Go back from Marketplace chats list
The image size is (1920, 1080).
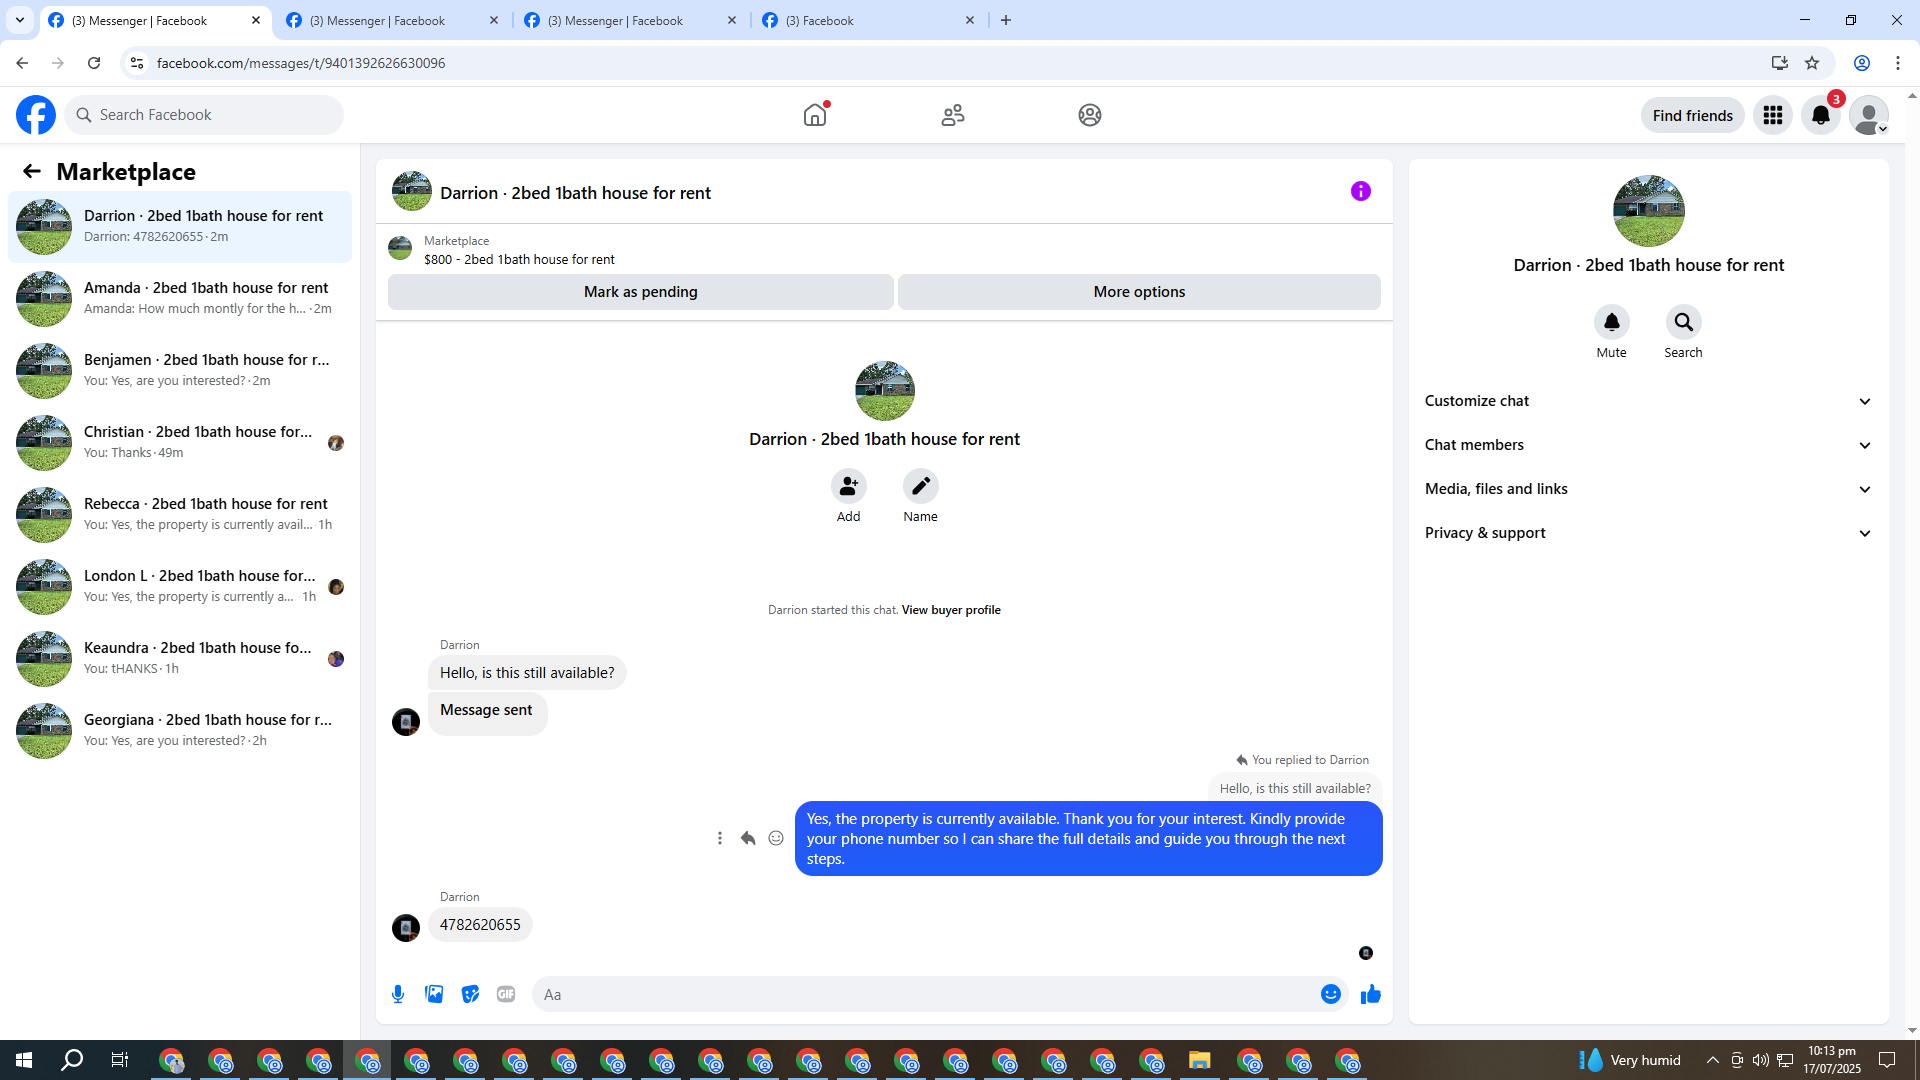click(32, 171)
